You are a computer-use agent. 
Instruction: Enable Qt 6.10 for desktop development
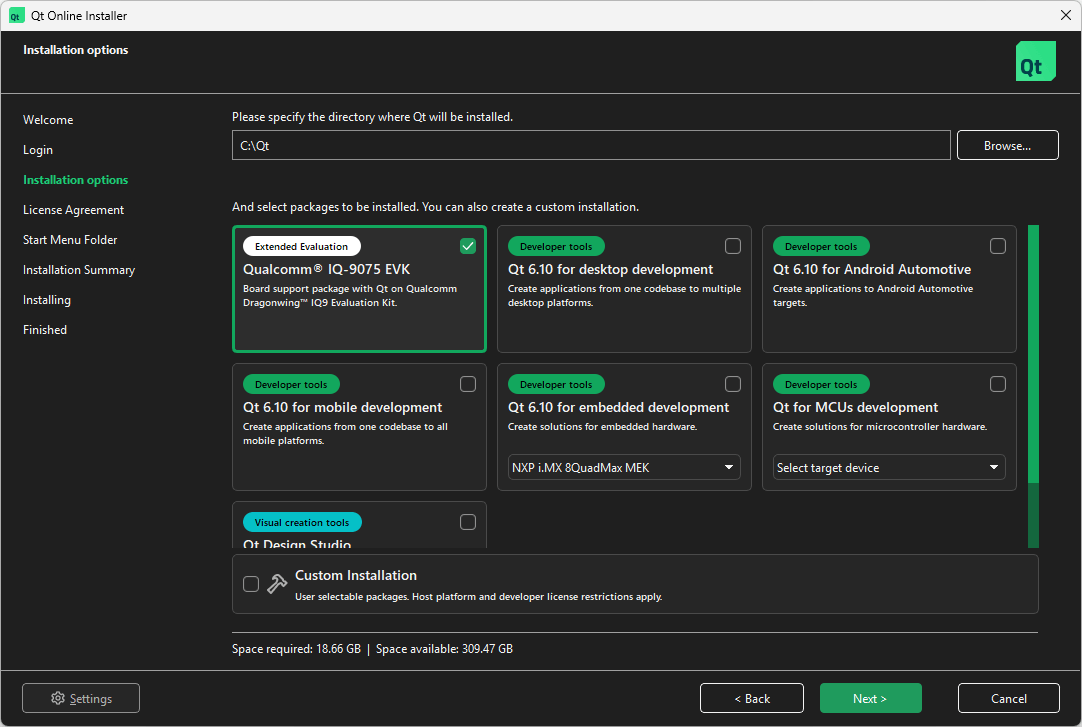(732, 245)
